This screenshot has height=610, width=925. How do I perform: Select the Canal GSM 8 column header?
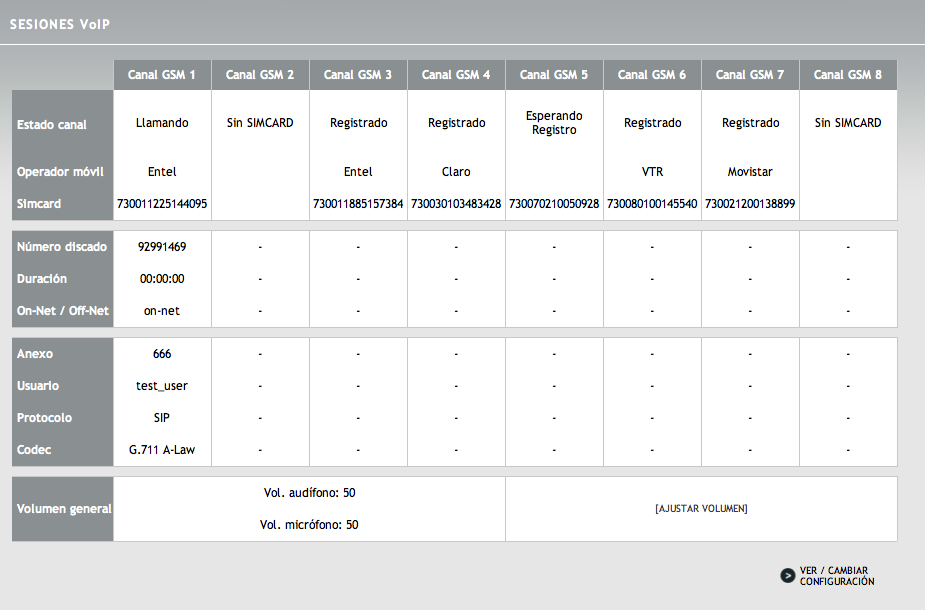(848, 75)
